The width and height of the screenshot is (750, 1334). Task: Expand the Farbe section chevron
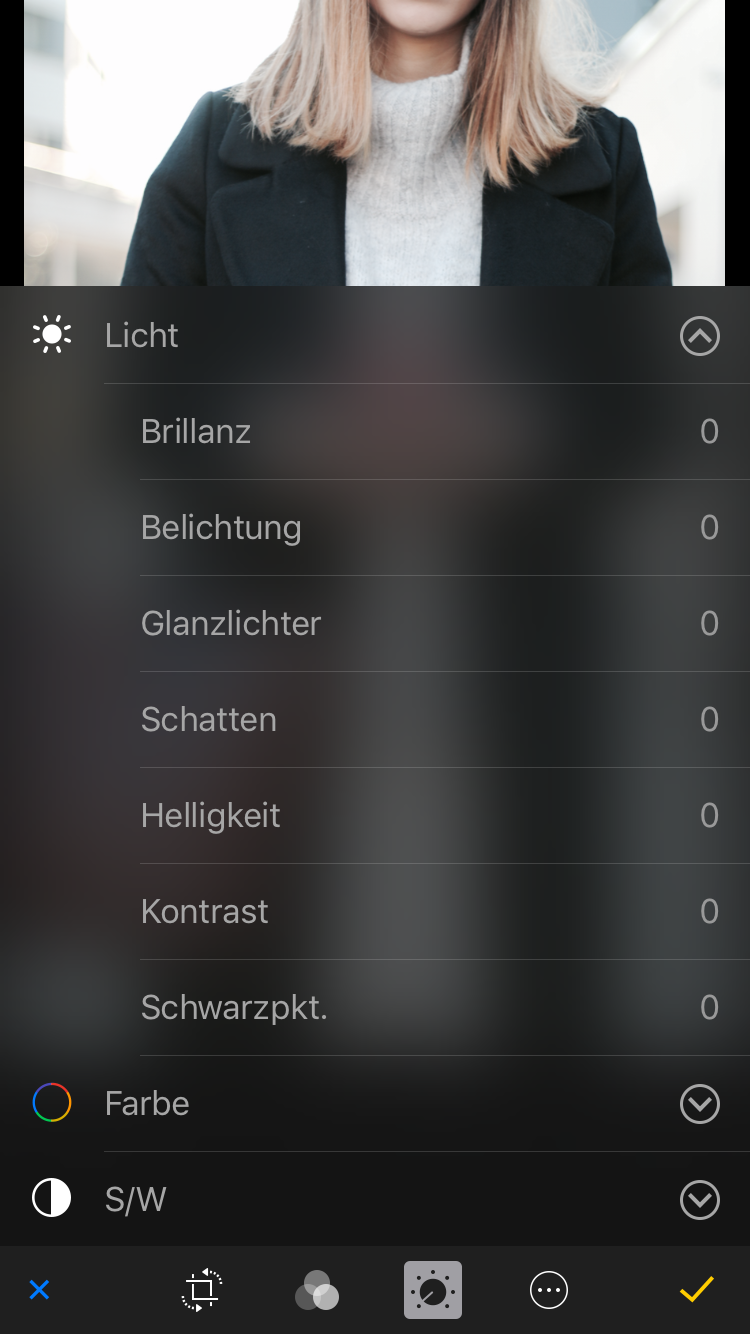point(699,1104)
